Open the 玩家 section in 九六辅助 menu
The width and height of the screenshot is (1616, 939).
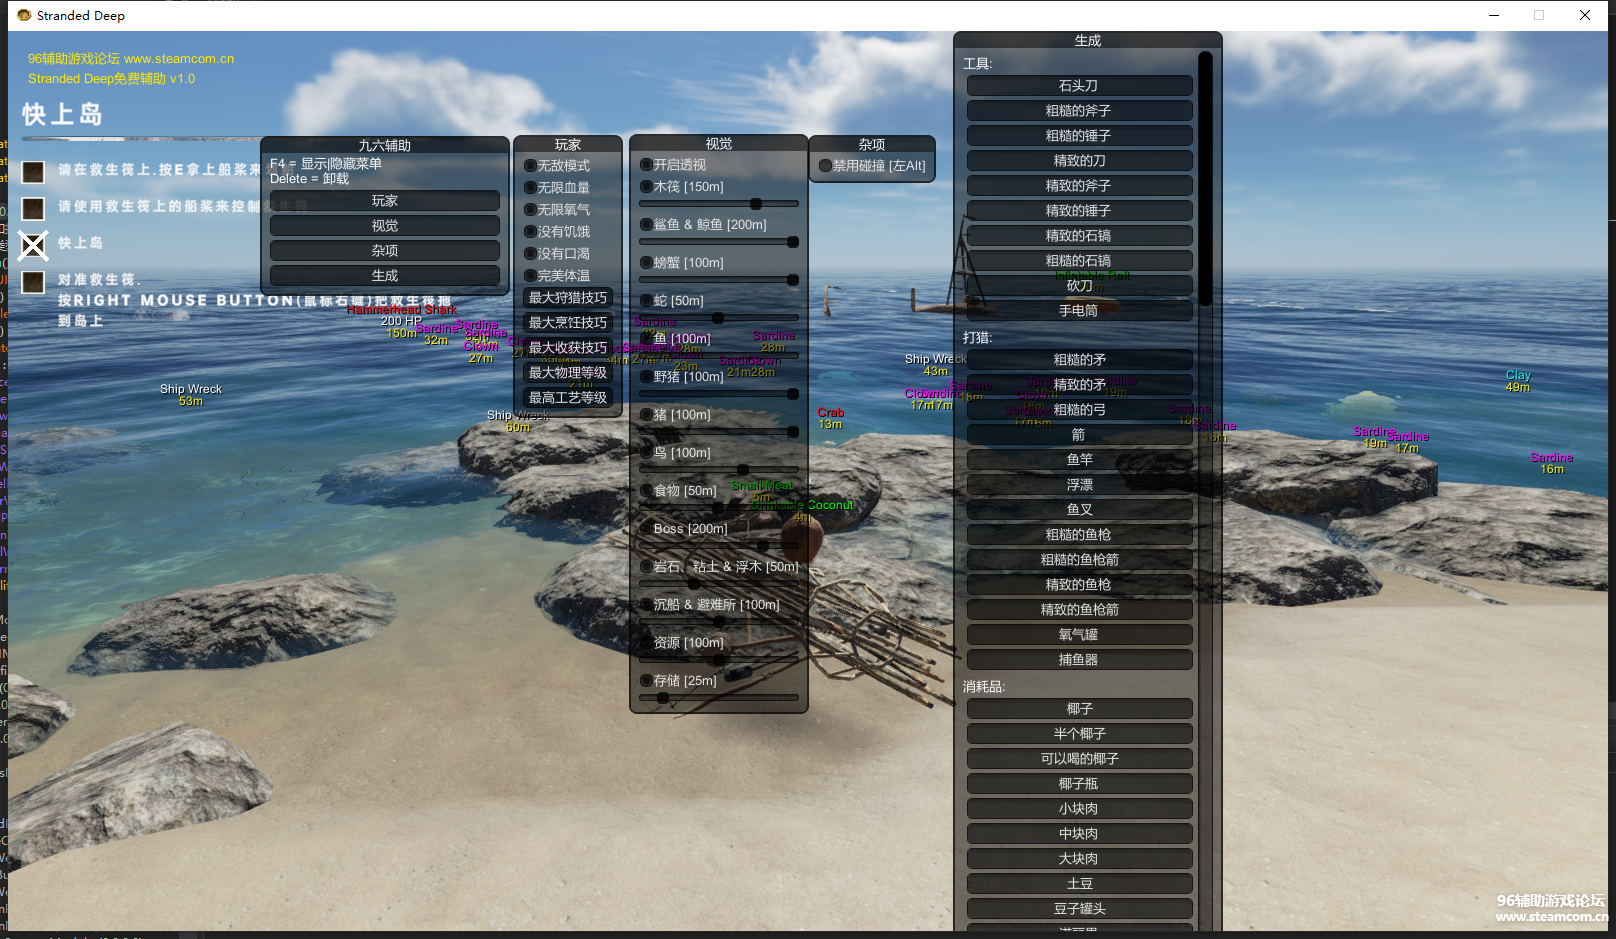[385, 201]
